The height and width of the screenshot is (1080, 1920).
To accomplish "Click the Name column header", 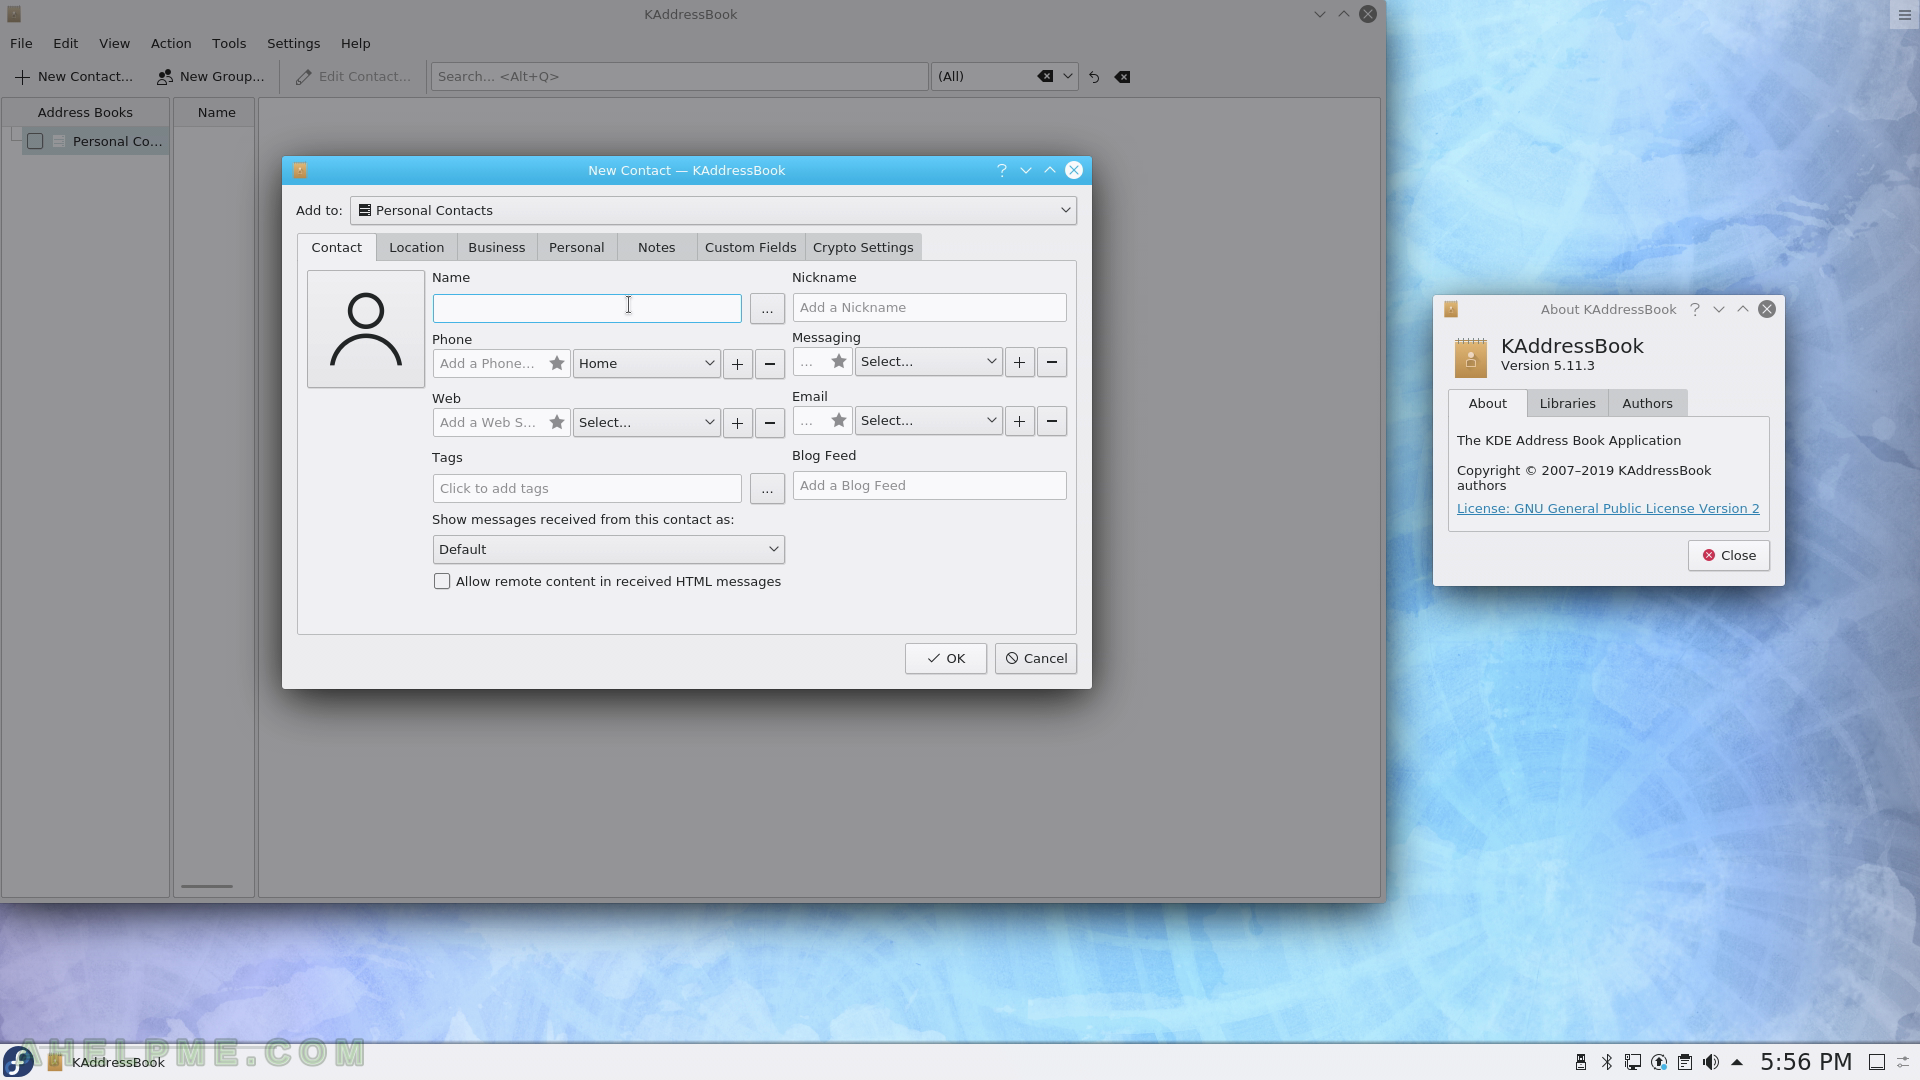I will click(x=216, y=112).
